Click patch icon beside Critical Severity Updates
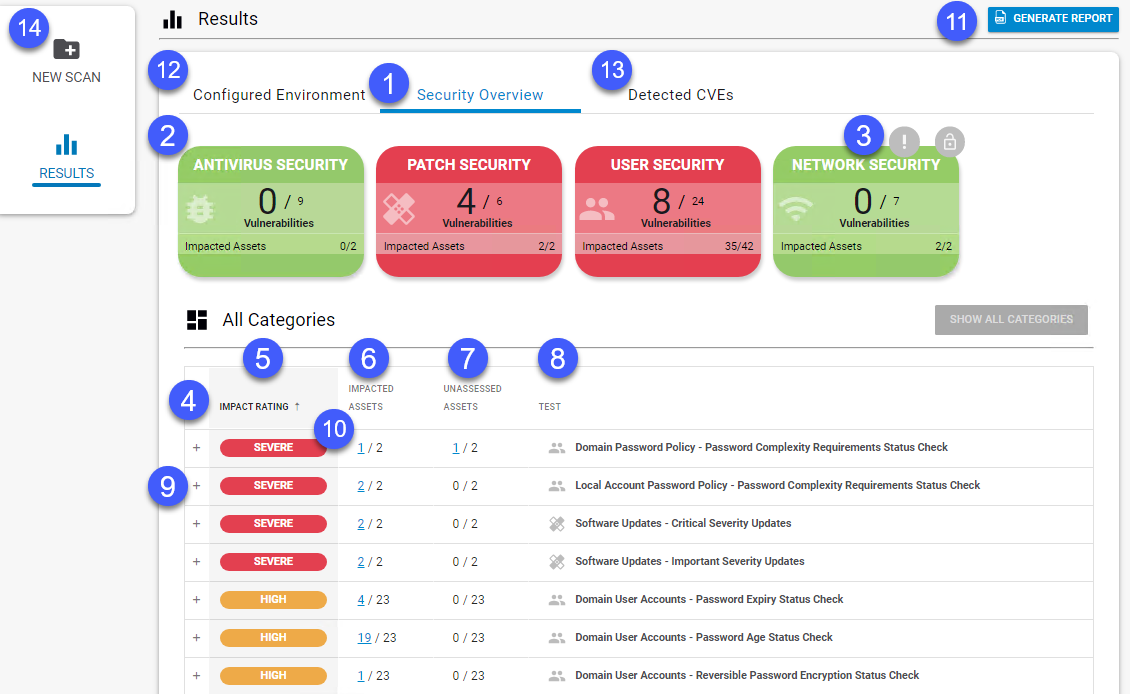 (x=556, y=524)
